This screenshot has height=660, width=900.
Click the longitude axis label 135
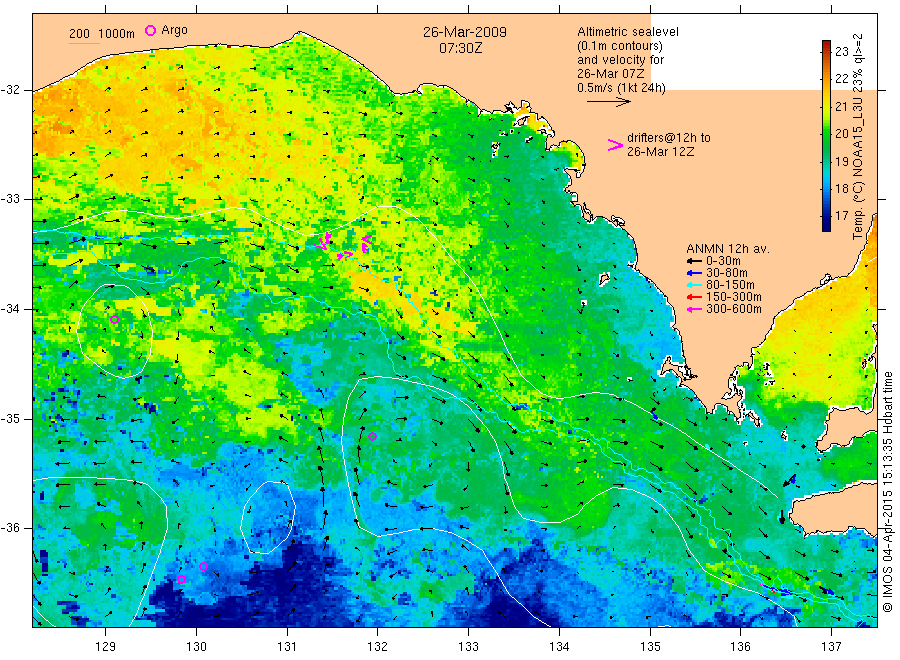pos(650,647)
